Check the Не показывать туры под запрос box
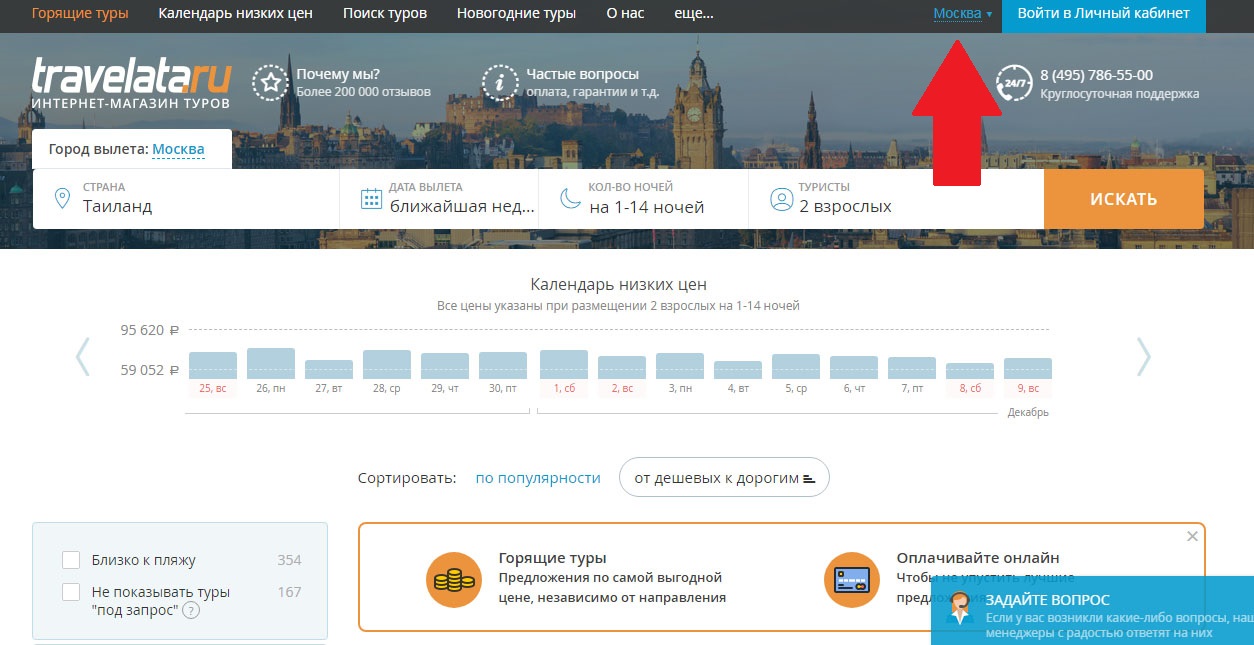The height and width of the screenshot is (645, 1254). pyautogui.click(x=71, y=592)
